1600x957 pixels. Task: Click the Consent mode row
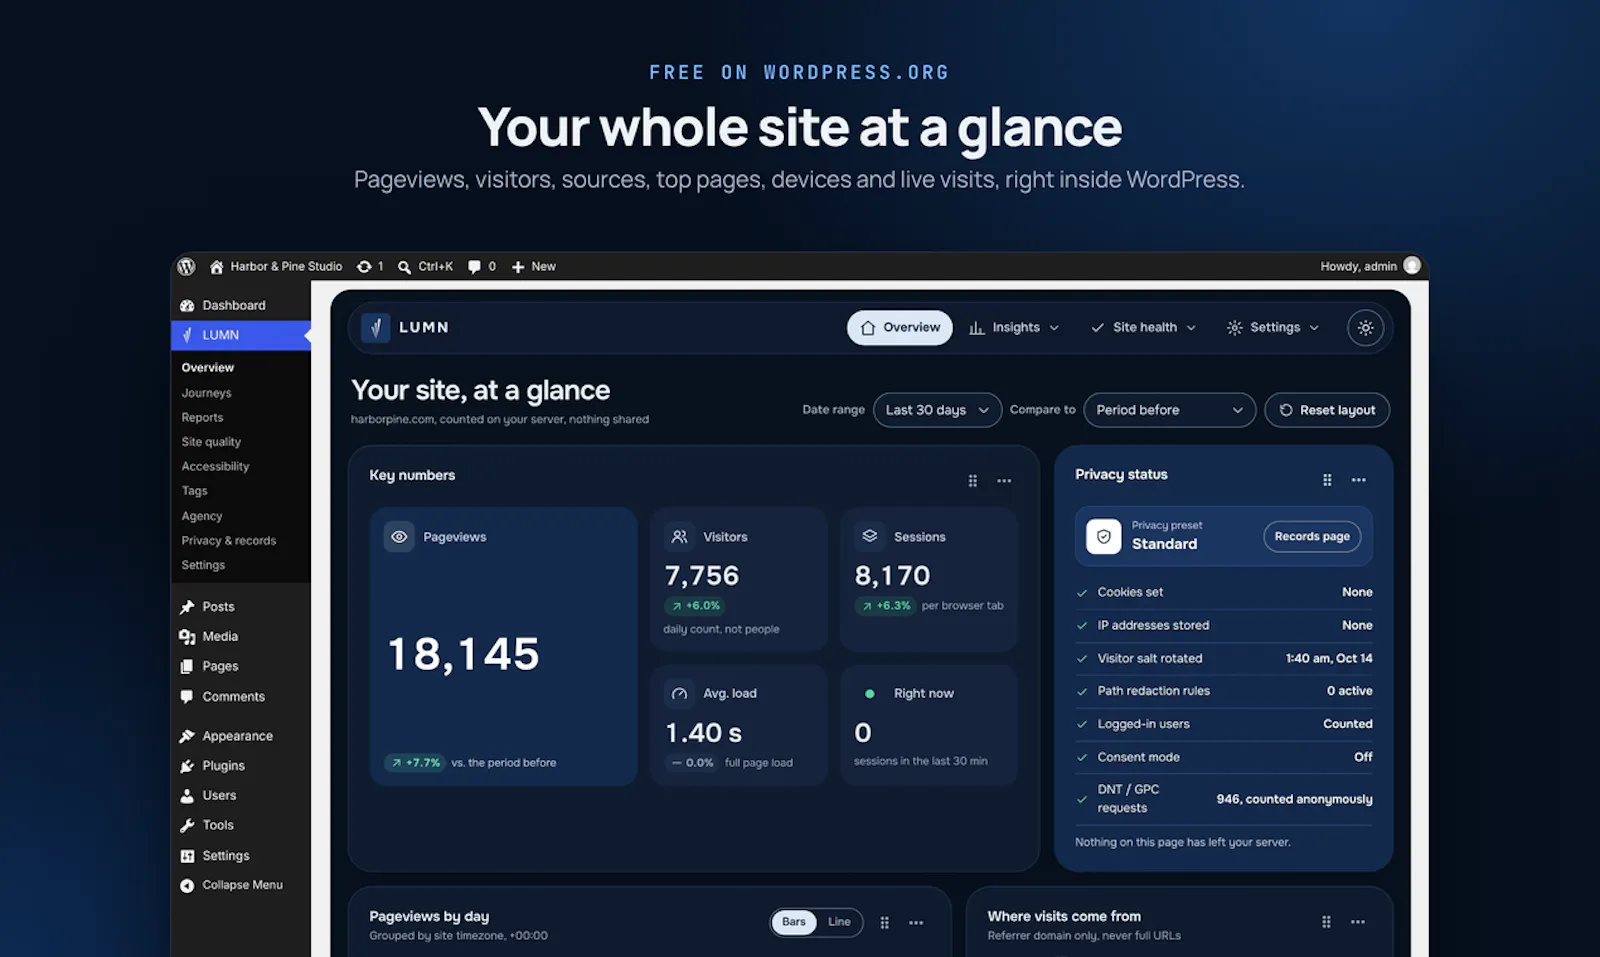(x=1224, y=757)
